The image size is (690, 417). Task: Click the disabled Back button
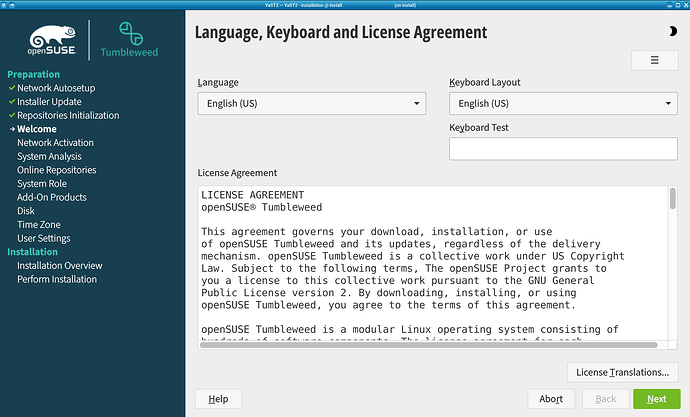[606, 399]
